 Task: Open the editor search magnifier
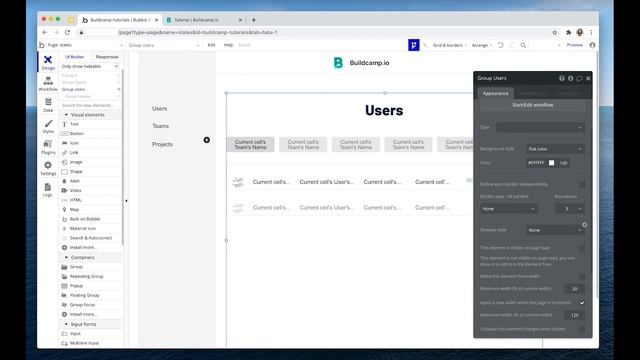[523, 45]
